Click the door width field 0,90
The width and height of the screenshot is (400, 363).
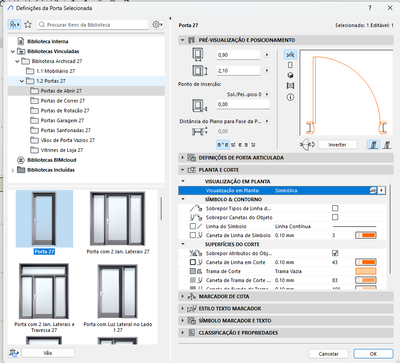click(x=238, y=55)
